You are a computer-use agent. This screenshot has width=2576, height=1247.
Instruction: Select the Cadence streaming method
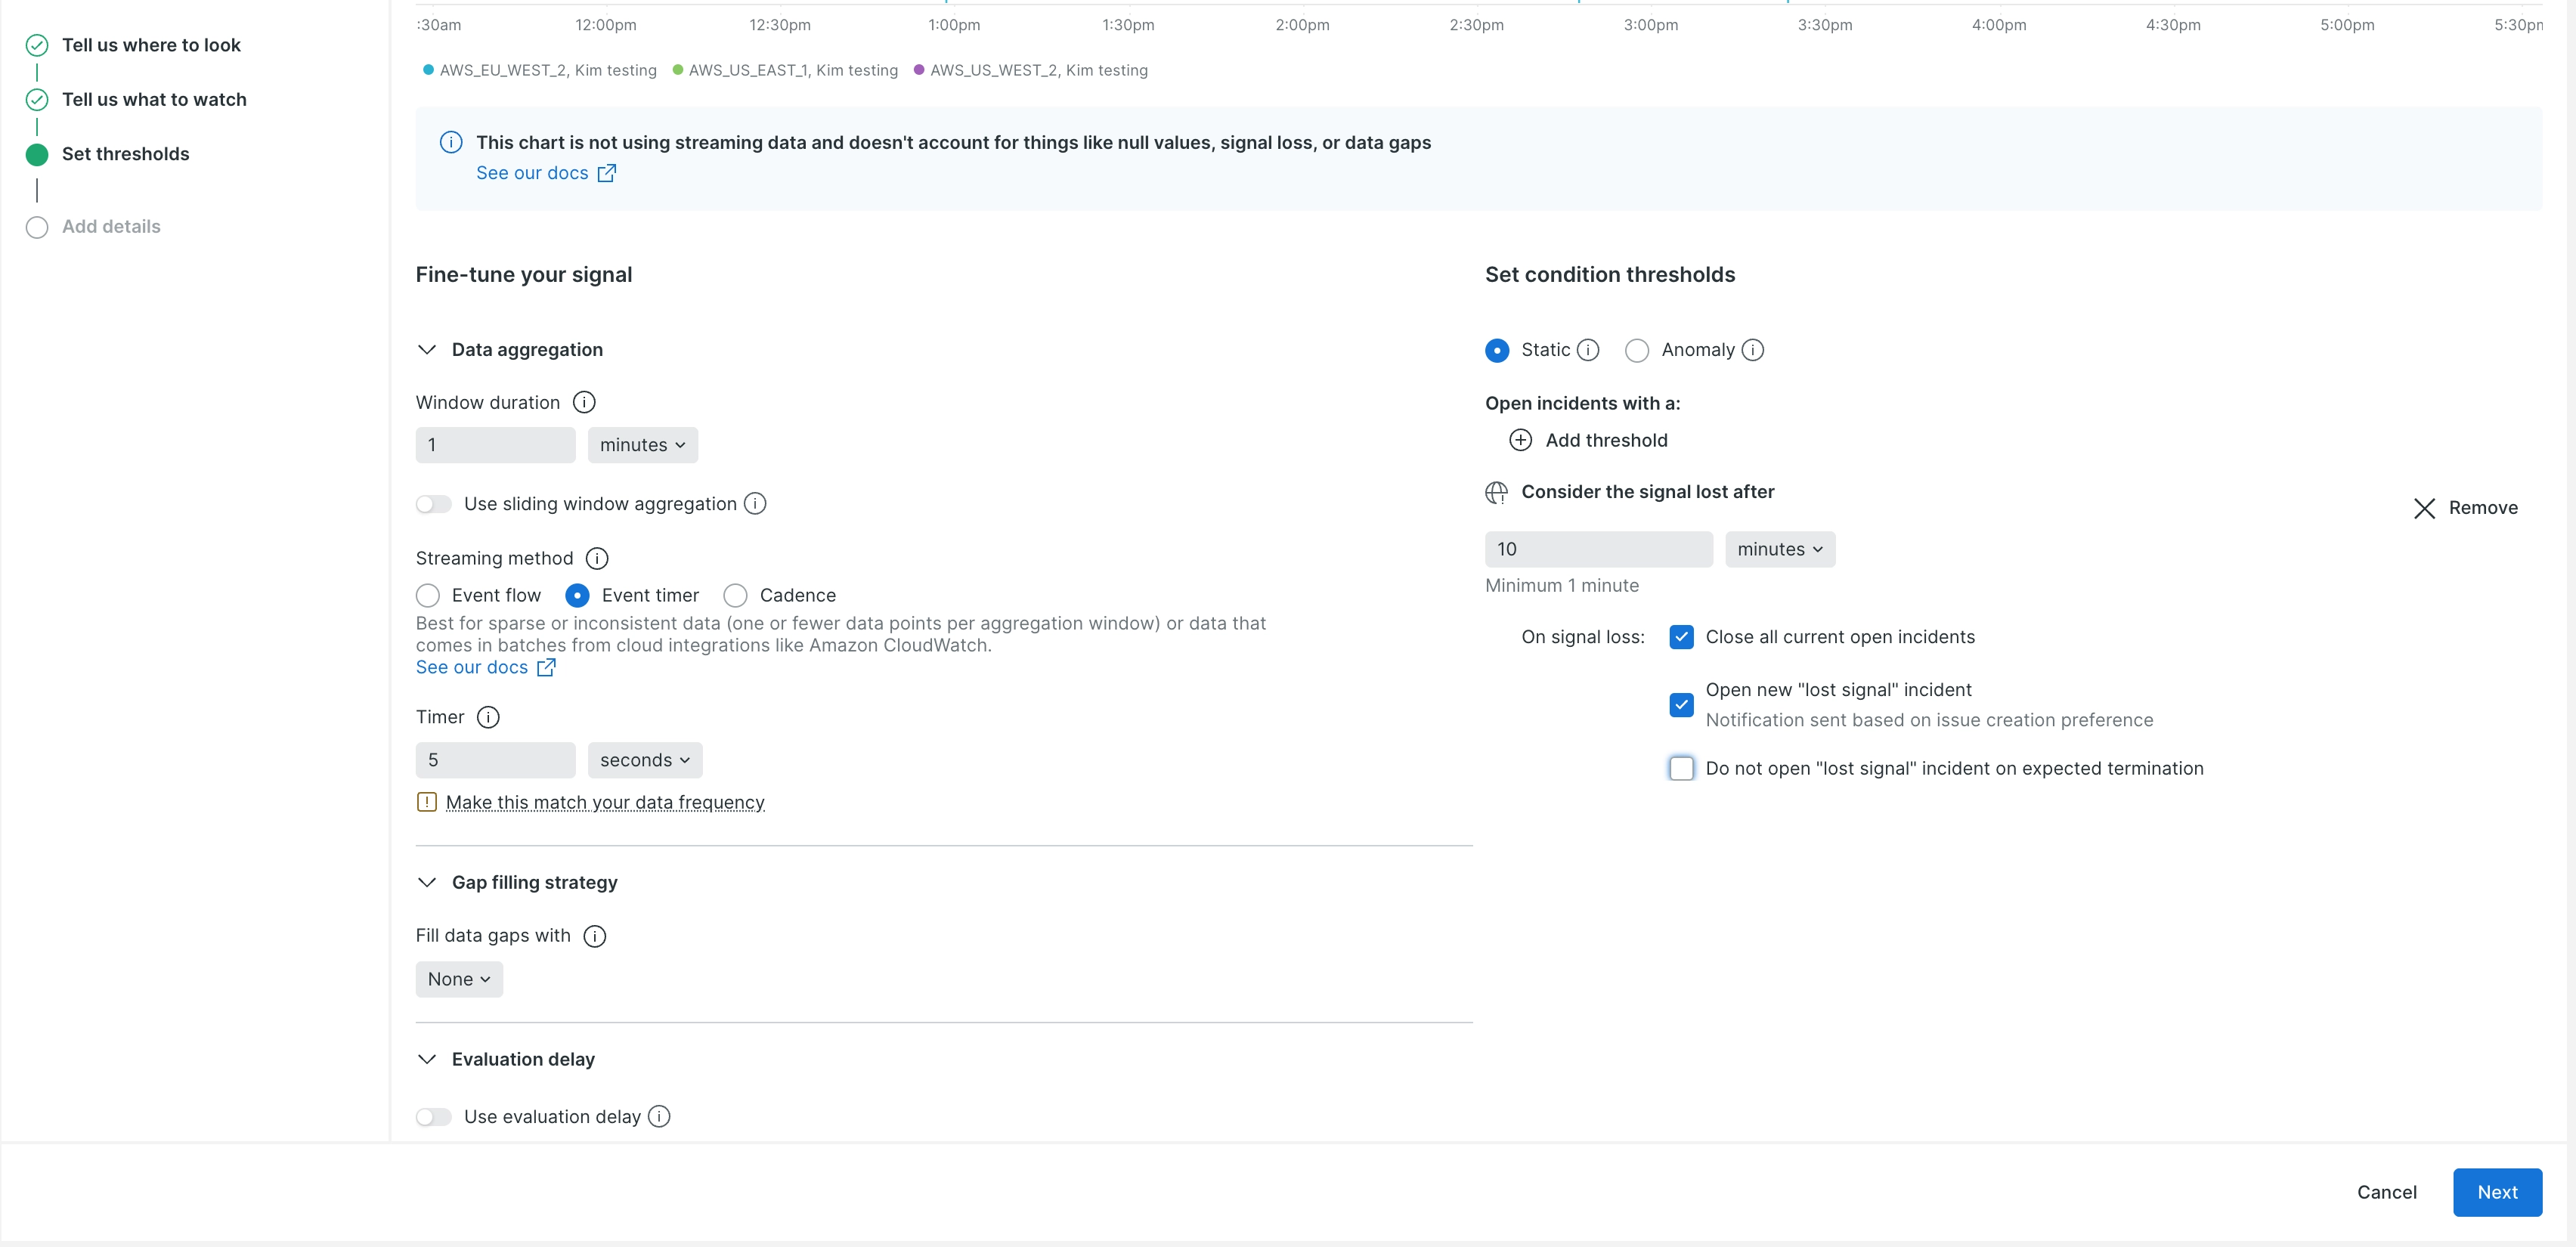pyautogui.click(x=736, y=595)
